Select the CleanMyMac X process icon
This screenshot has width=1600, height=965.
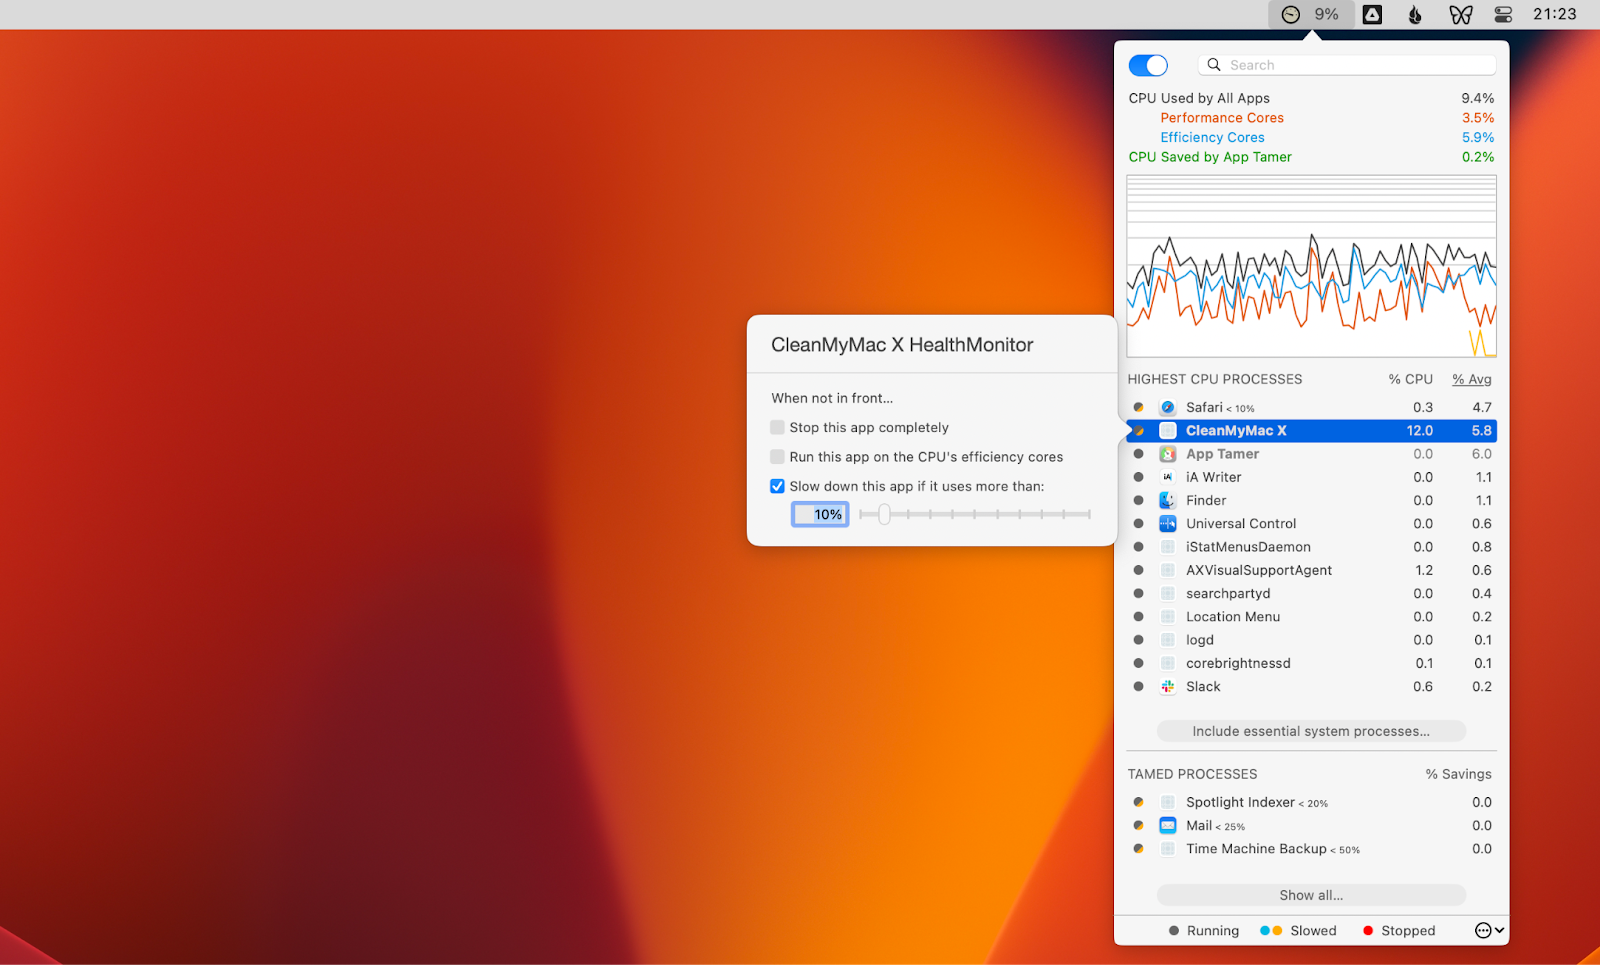pyautogui.click(x=1167, y=430)
